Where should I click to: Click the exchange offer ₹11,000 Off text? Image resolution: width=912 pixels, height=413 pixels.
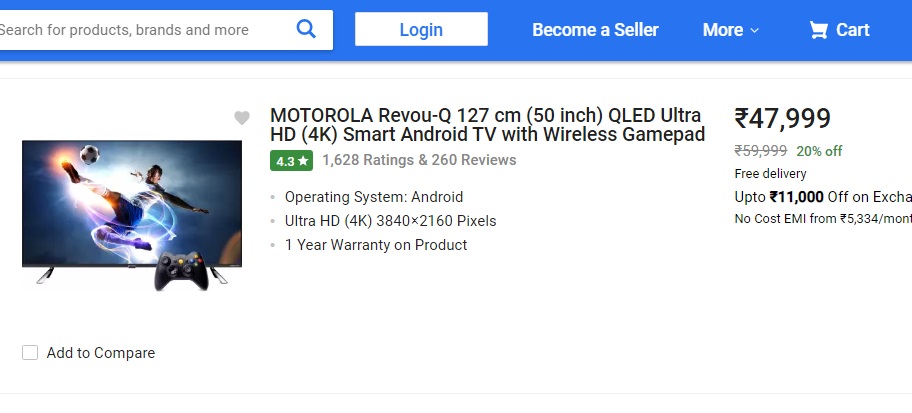tap(822, 196)
